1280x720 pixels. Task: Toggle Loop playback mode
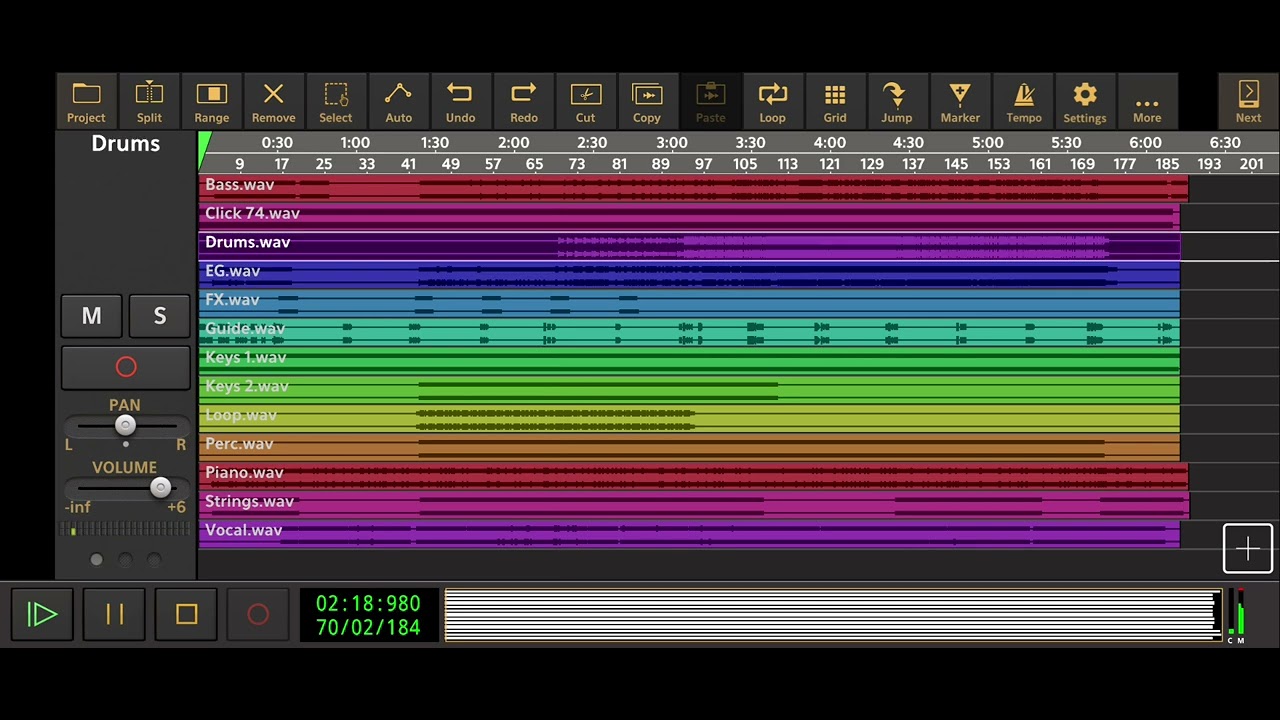(772, 102)
